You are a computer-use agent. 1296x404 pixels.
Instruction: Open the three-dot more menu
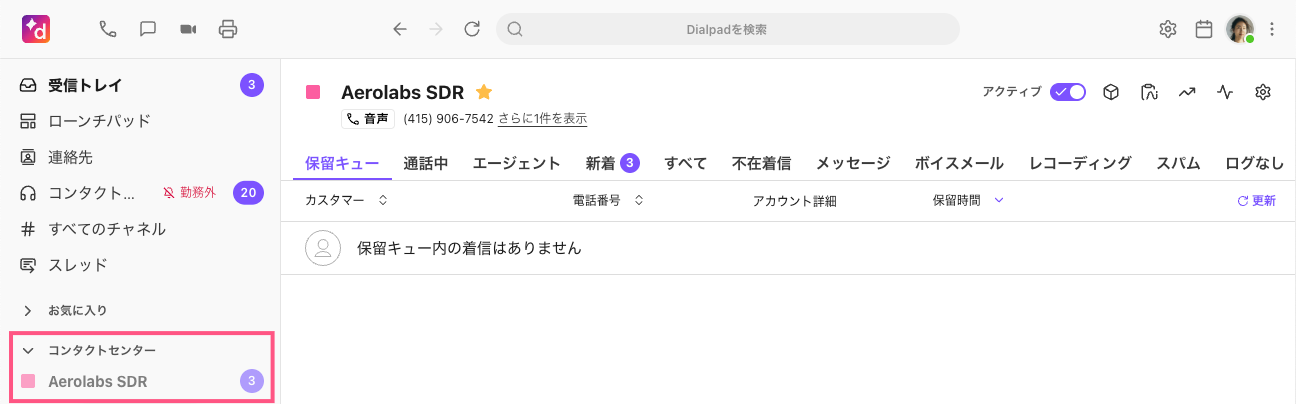tap(1272, 29)
